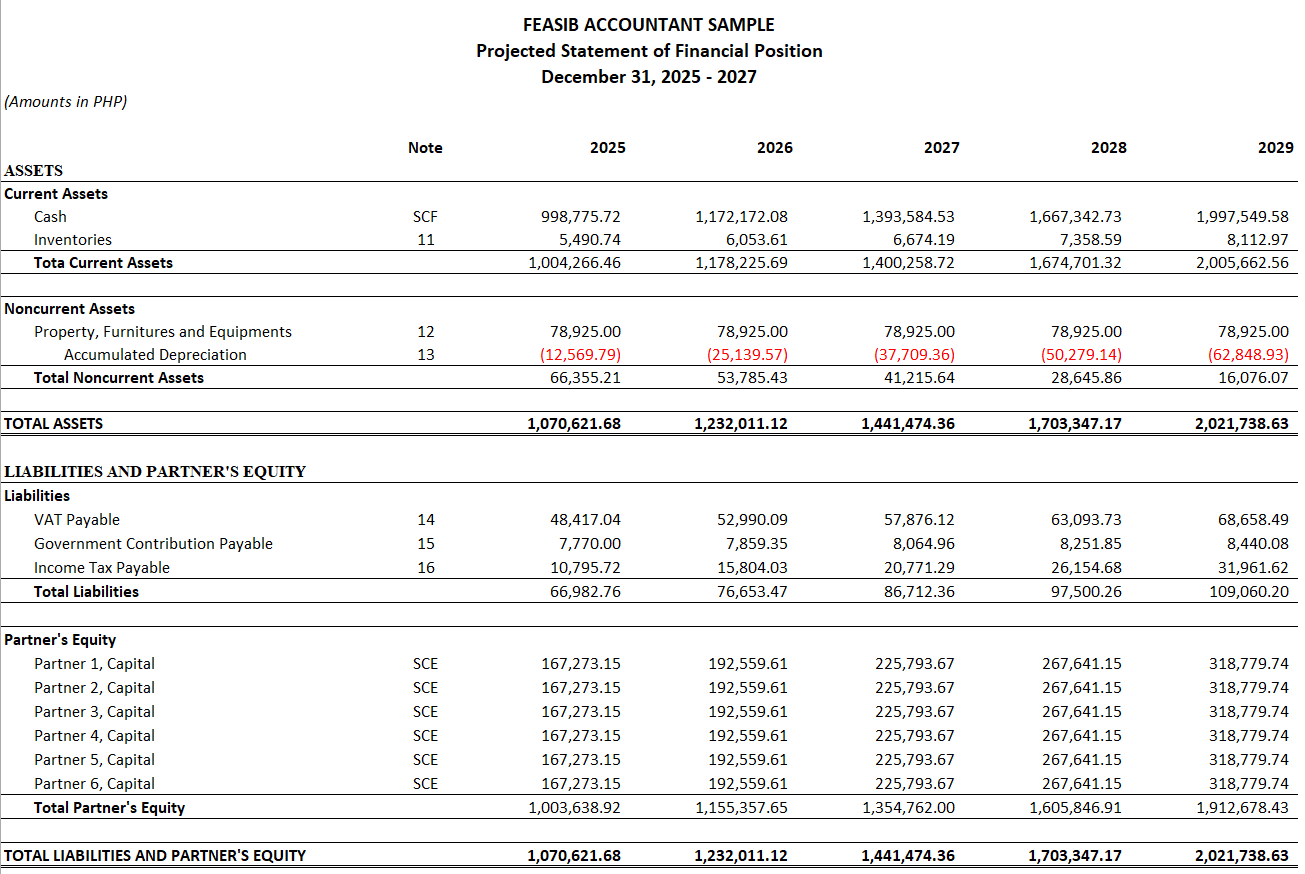The height and width of the screenshot is (874, 1305).
Task: Select the ASSETS section heading
Action: point(33,171)
